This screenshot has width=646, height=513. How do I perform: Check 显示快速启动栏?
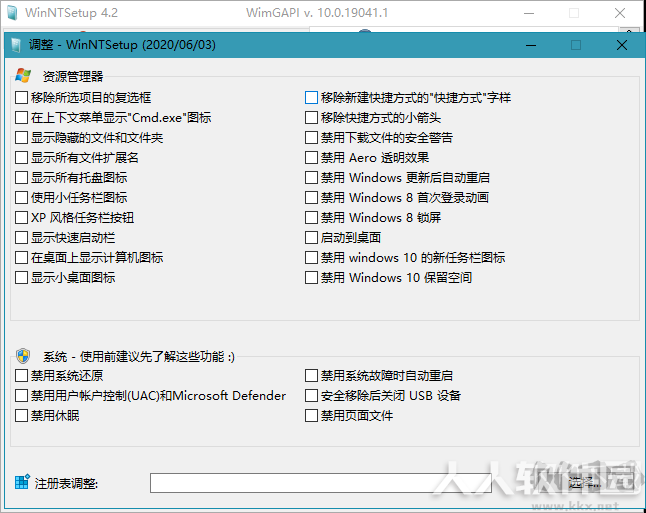(21, 238)
